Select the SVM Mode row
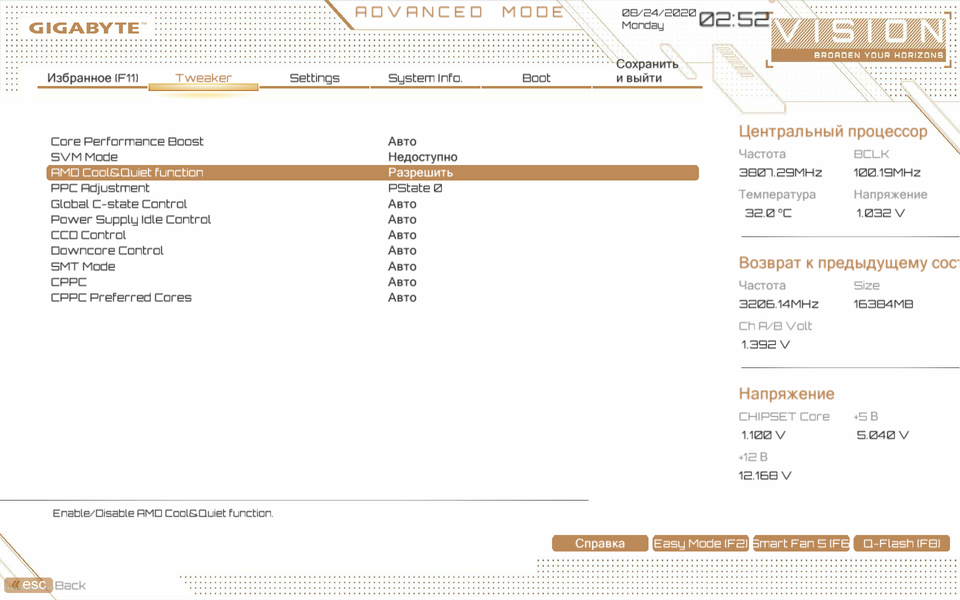Screen dimensions: 960x600 (372, 157)
